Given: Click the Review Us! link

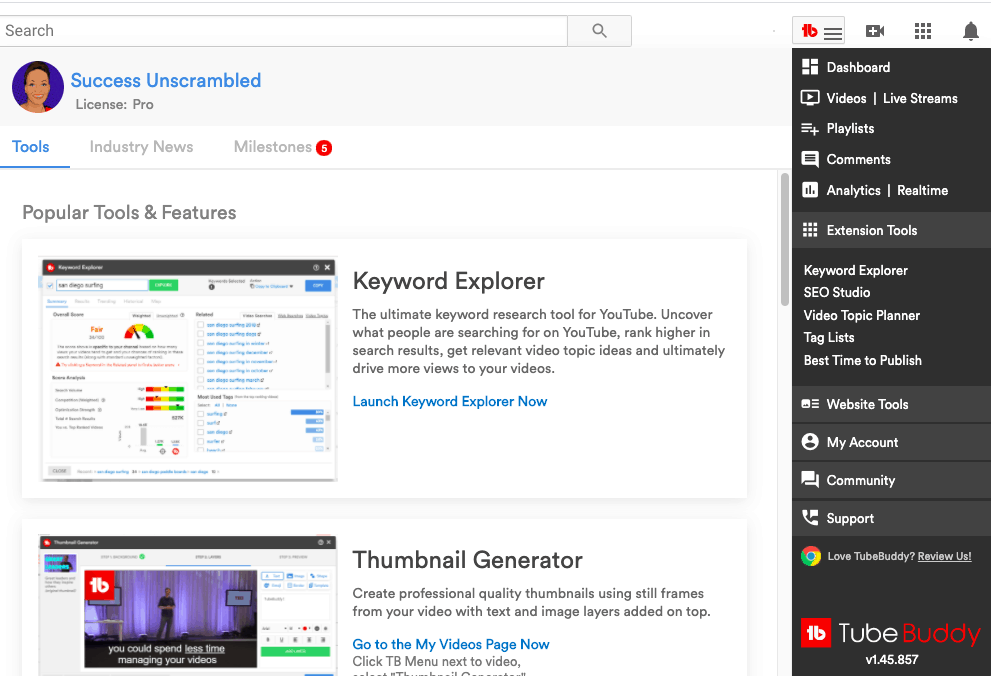Looking at the screenshot, I should (944, 556).
